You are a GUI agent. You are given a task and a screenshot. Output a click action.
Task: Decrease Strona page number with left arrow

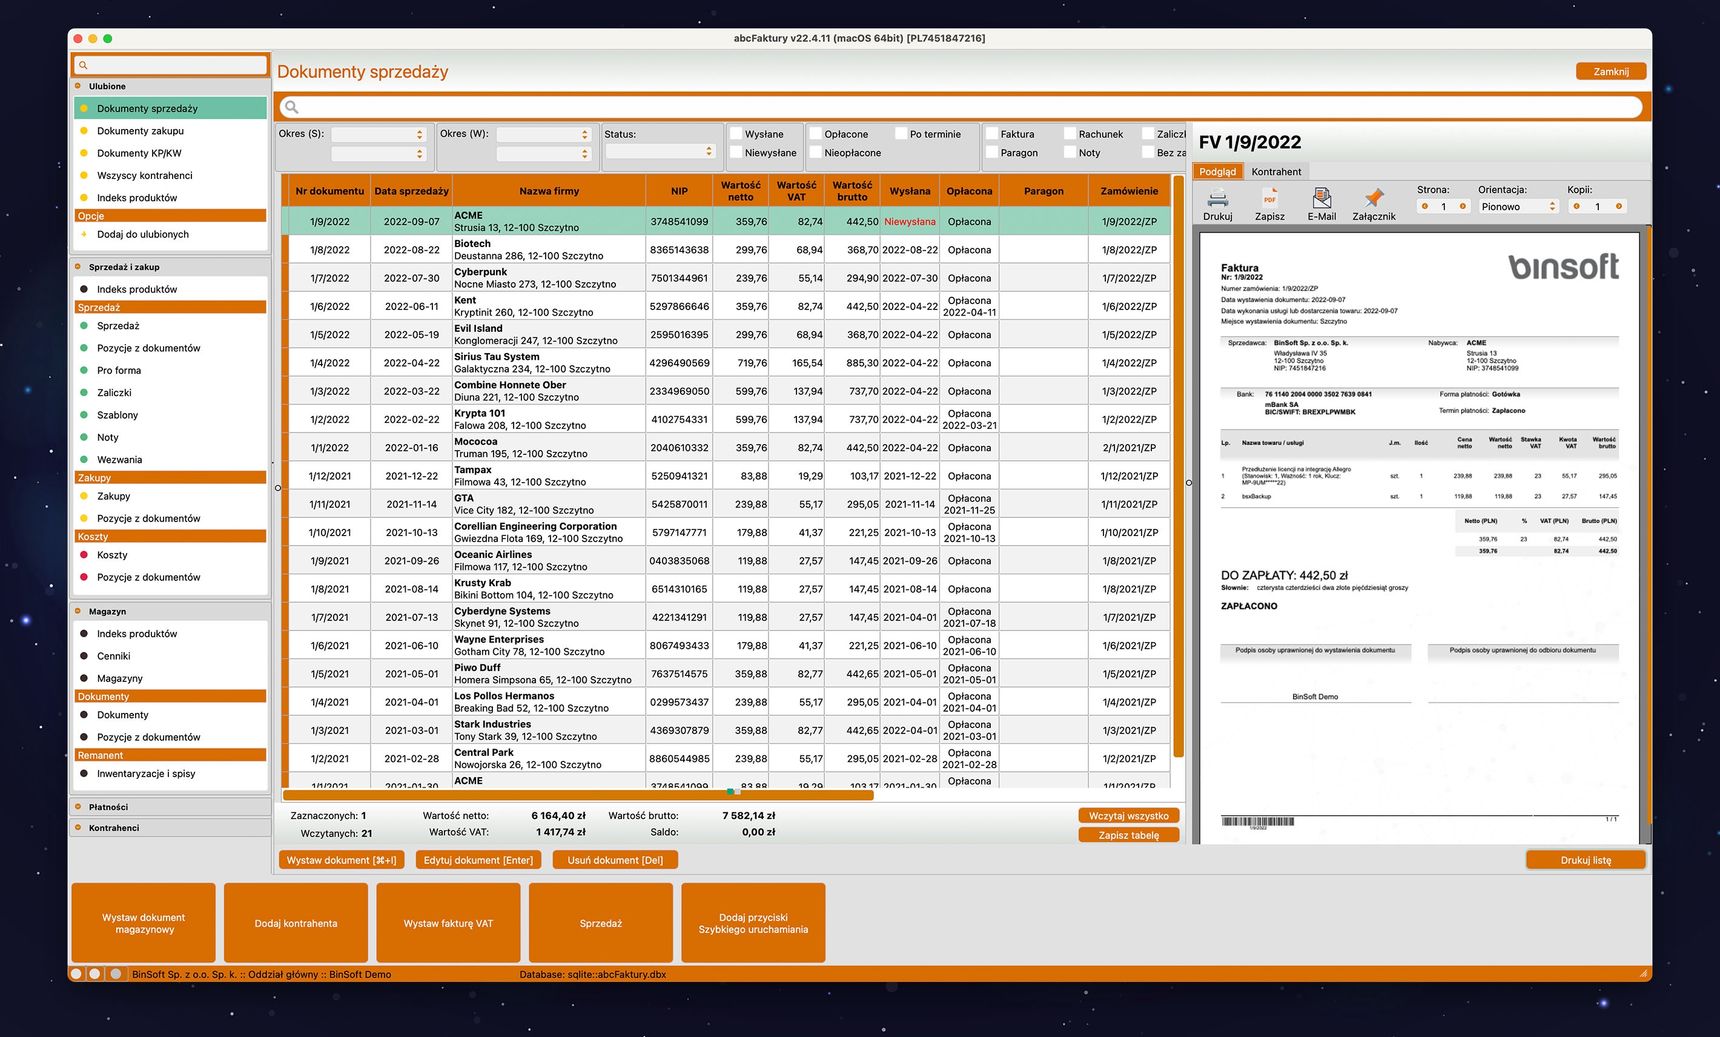tap(1425, 206)
